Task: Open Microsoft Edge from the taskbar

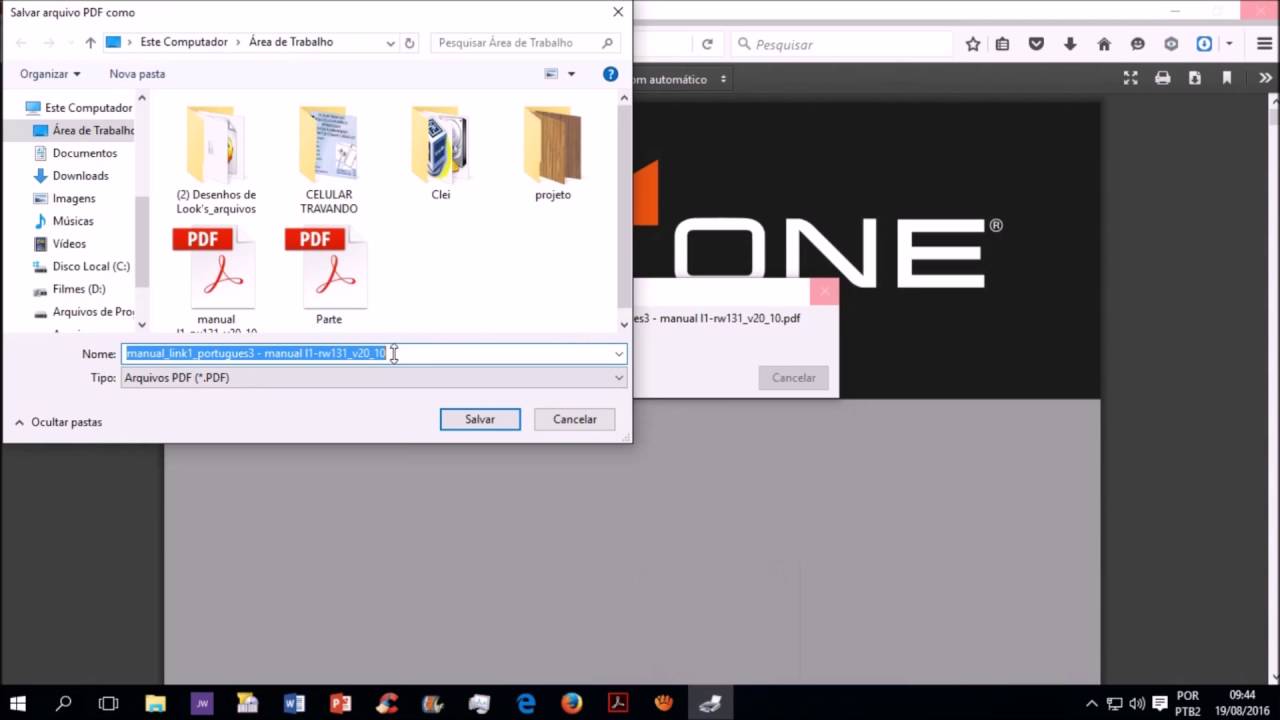Action: (x=526, y=703)
